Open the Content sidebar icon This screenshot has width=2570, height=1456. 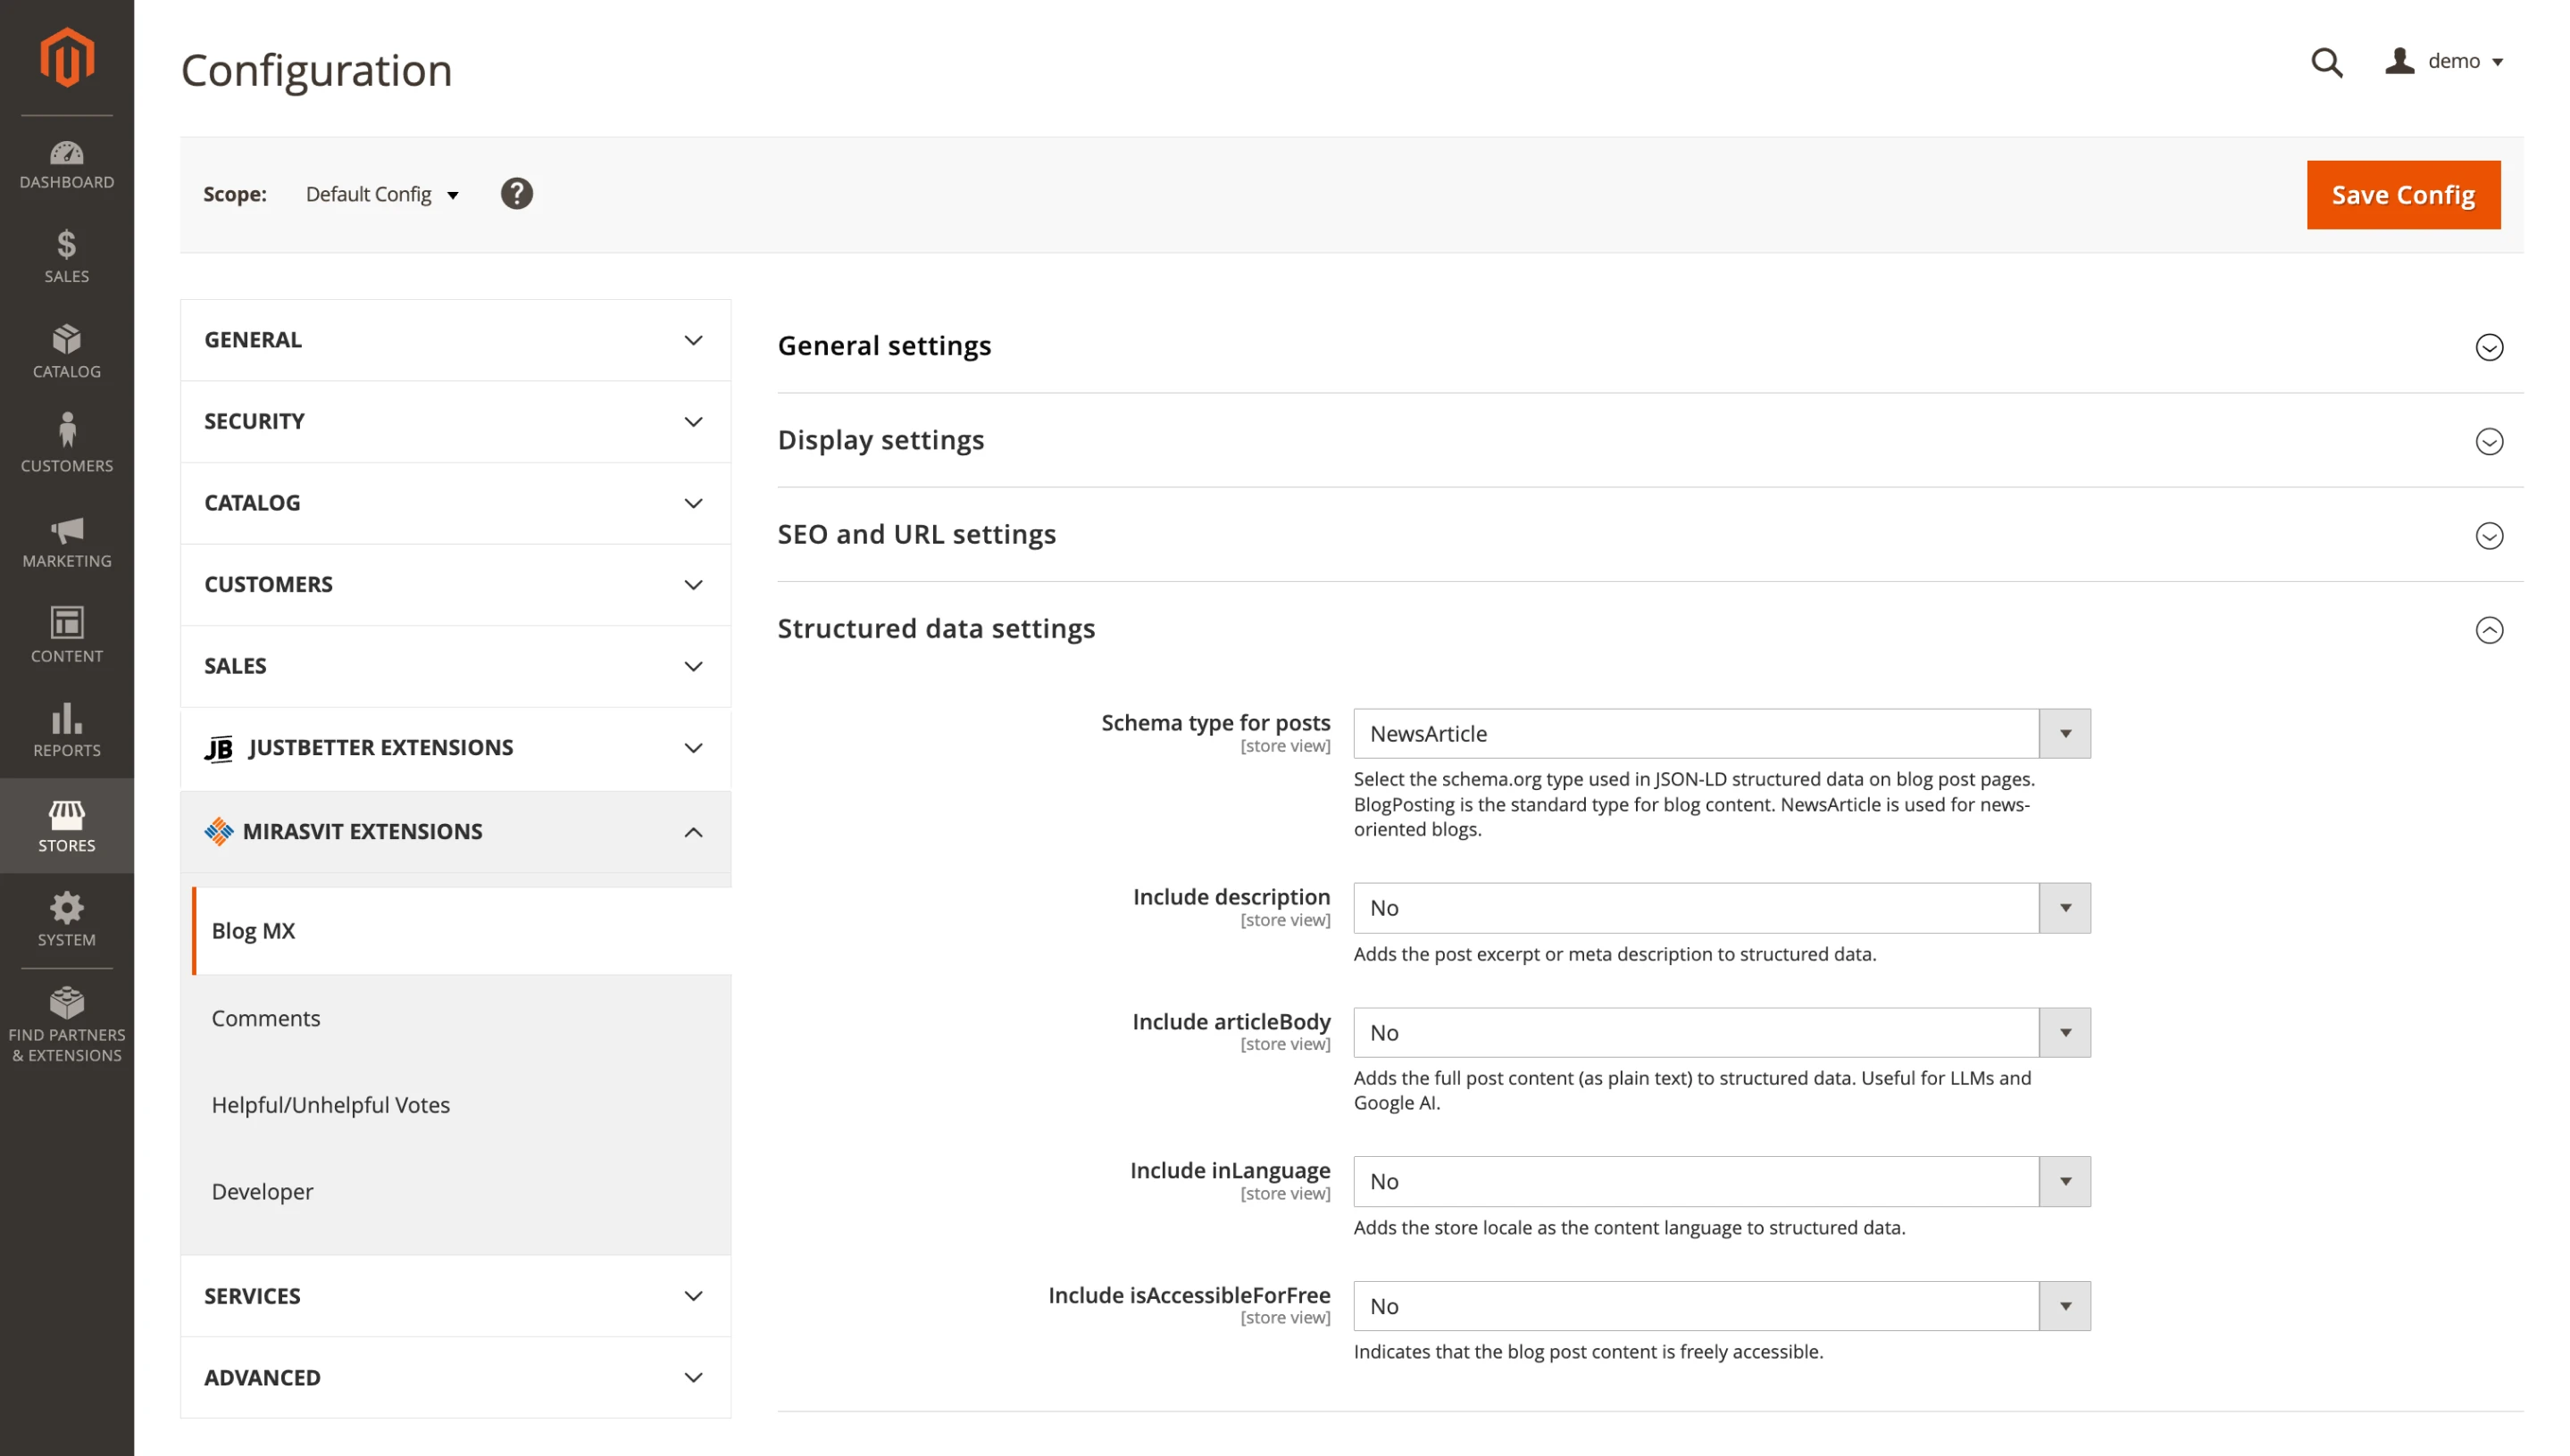pyautogui.click(x=66, y=634)
